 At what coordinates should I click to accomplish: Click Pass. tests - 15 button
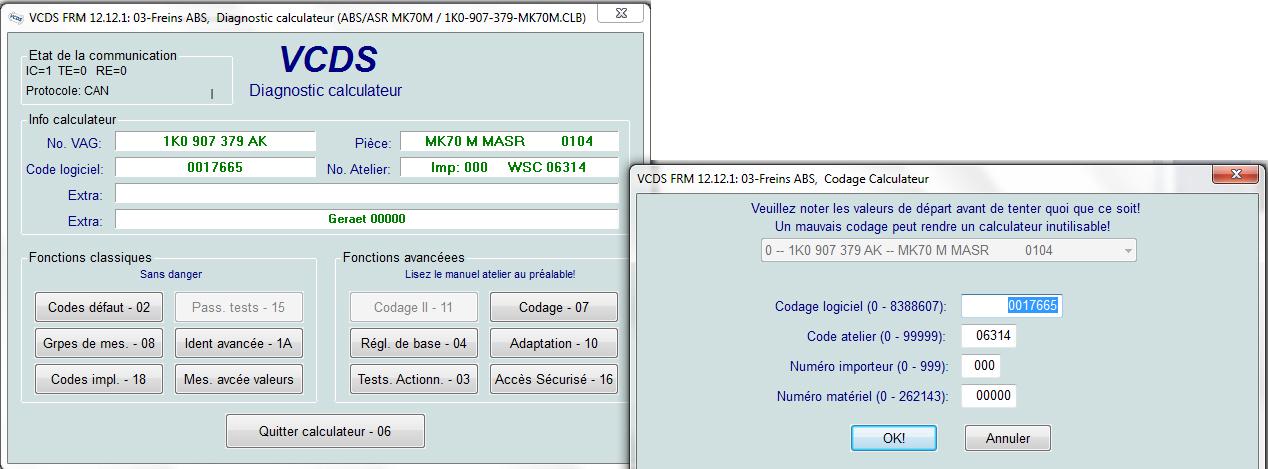coord(238,307)
